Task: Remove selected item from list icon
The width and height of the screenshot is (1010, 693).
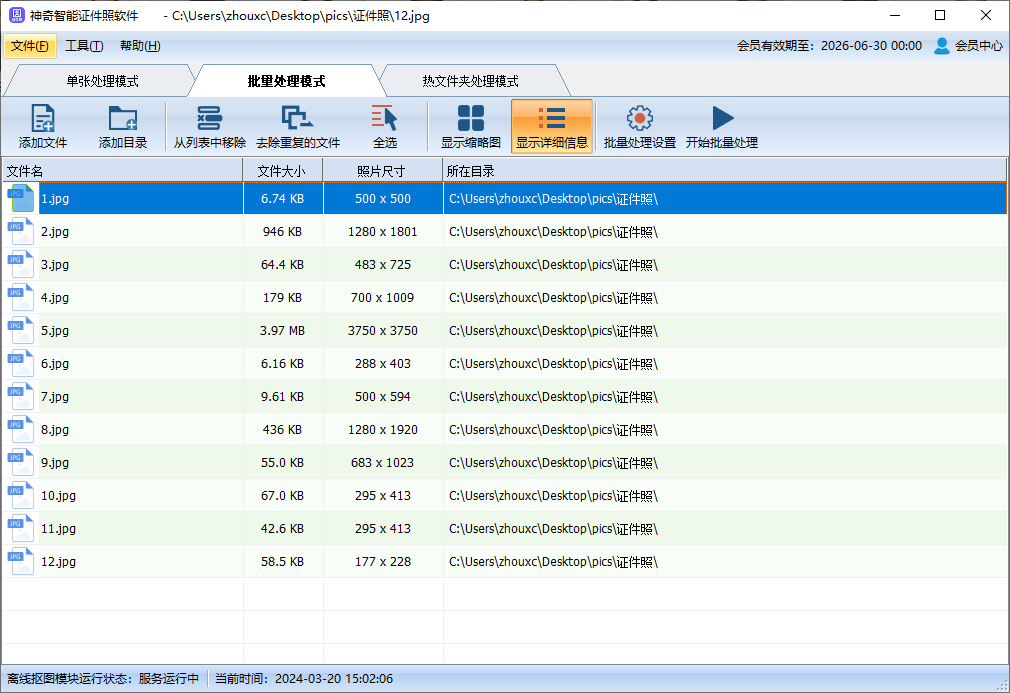Action: coord(209,119)
